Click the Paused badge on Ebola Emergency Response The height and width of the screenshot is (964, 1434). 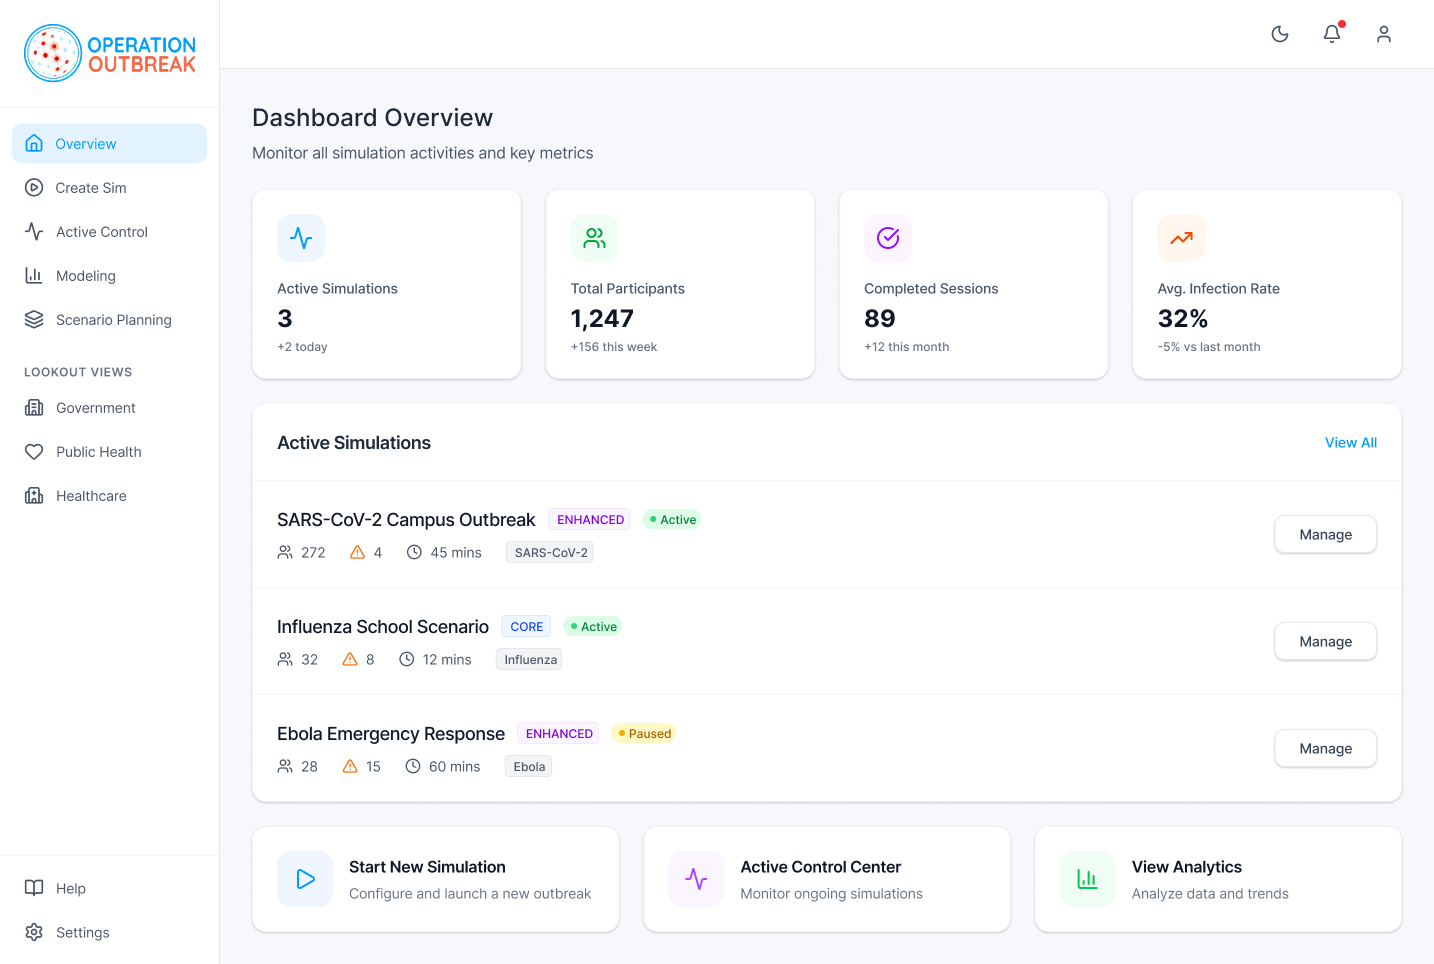[643, 733]
